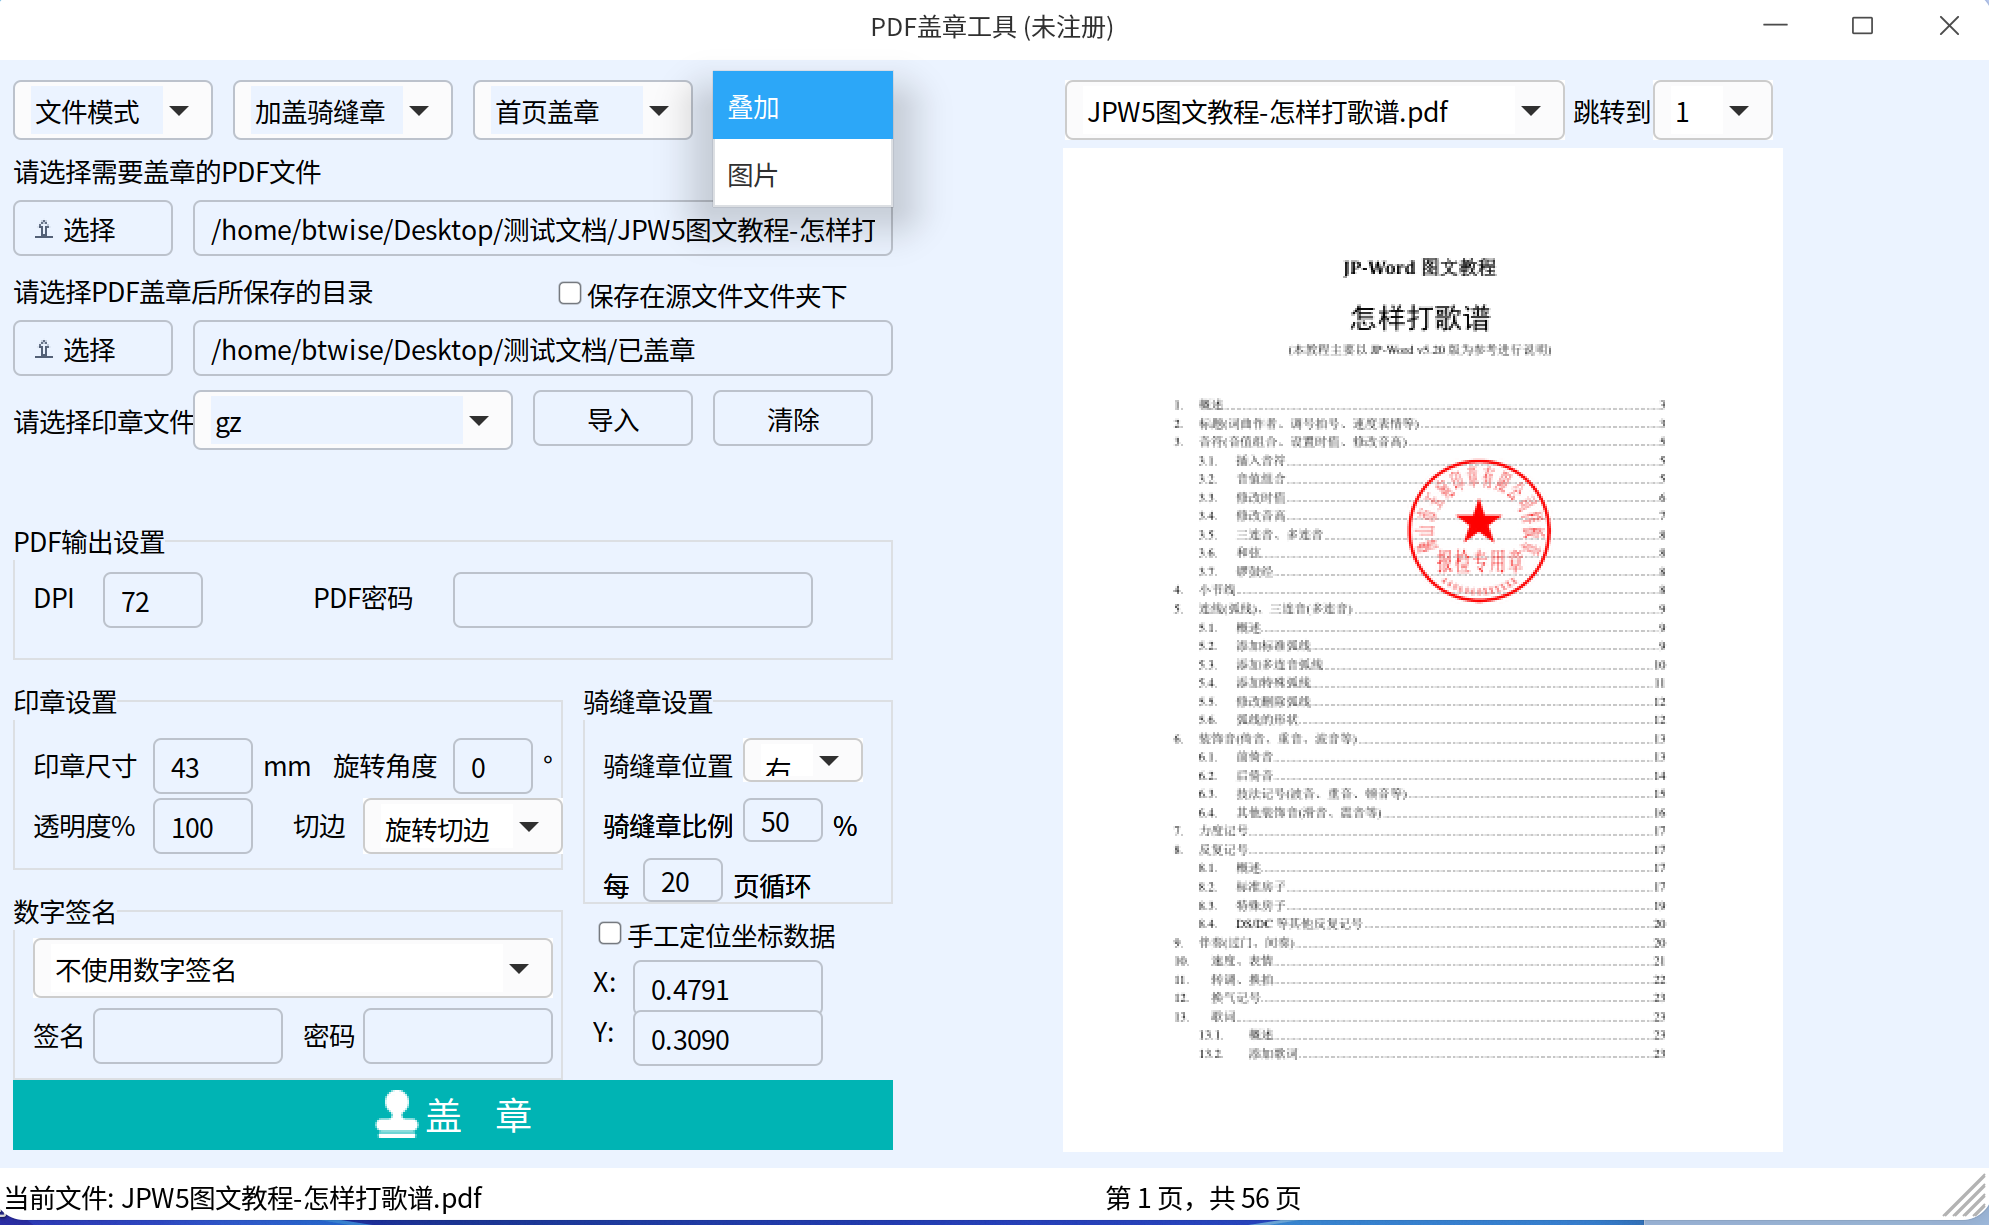Click the status text 第 1 页，共 56 页
1989x1225 pixels.
point(1204,1197)
